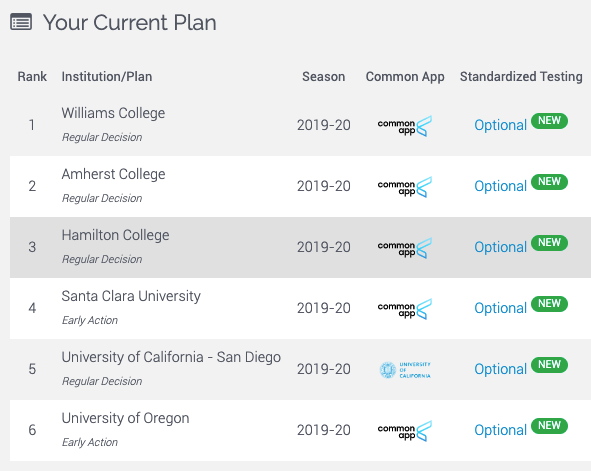Image resolution: width=591 pixels, height=471 pixels.
Task: Click Common App logo for University of Oregon
Action: pos(405,431)
